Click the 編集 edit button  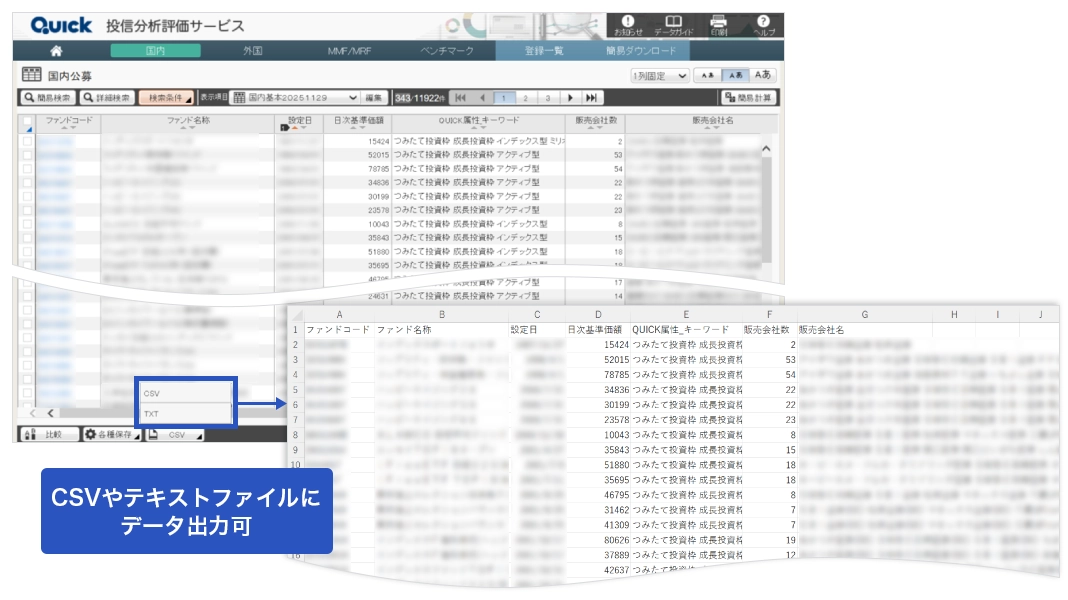pos(374,98)
